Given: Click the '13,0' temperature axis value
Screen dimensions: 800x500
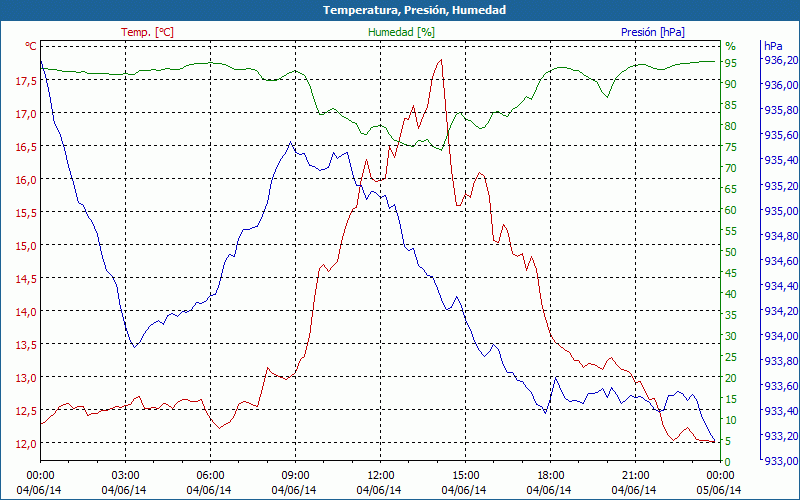Looking at the screenshot, I should (x=27, y=378).
